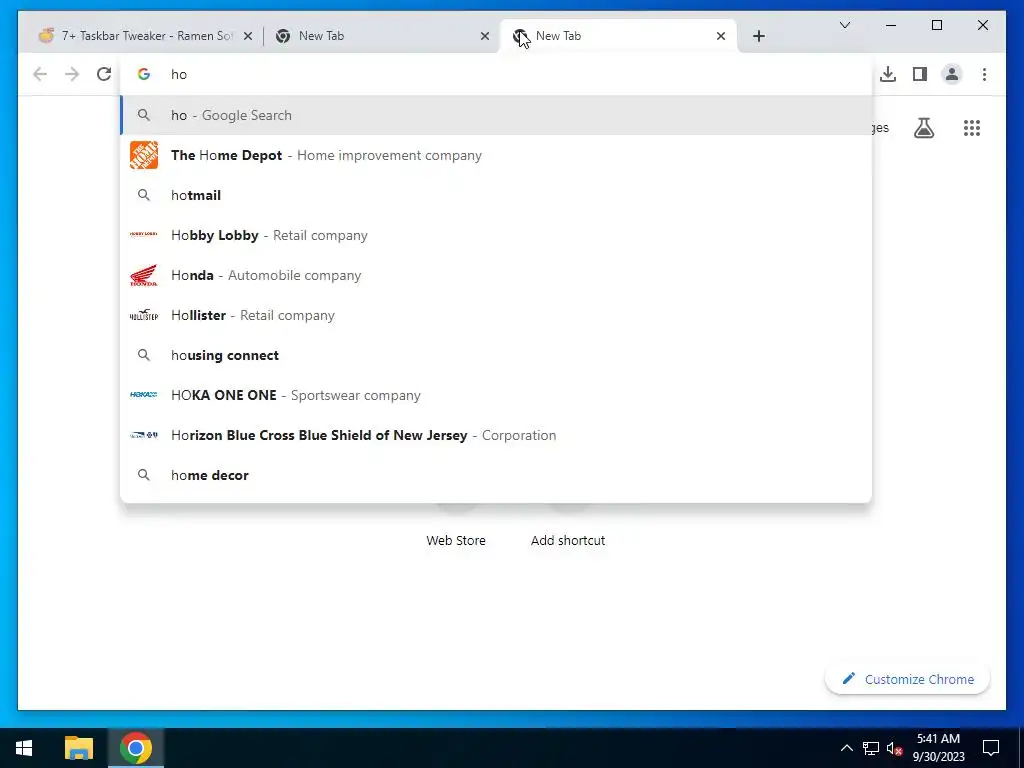Open the notification center icon
This screenshot has width=1024, height=768.
[x=991, y=748]
